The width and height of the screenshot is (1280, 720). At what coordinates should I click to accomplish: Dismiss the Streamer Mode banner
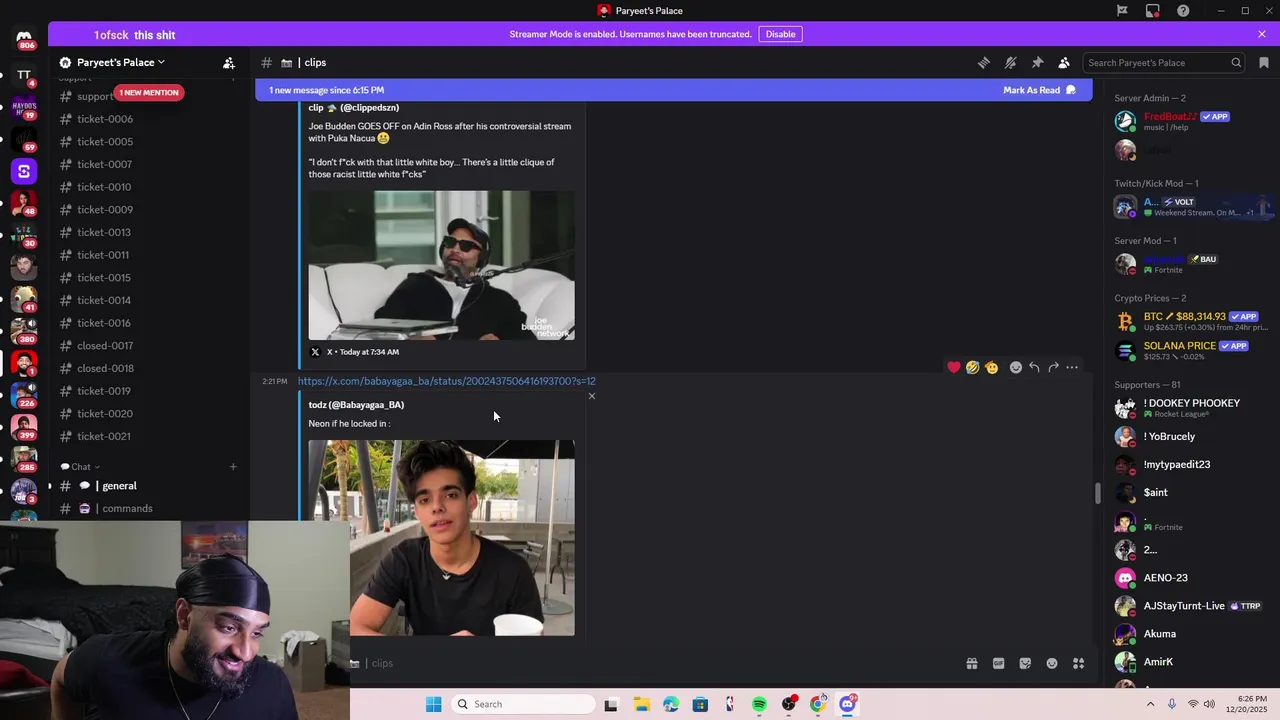coord(1262,34)
